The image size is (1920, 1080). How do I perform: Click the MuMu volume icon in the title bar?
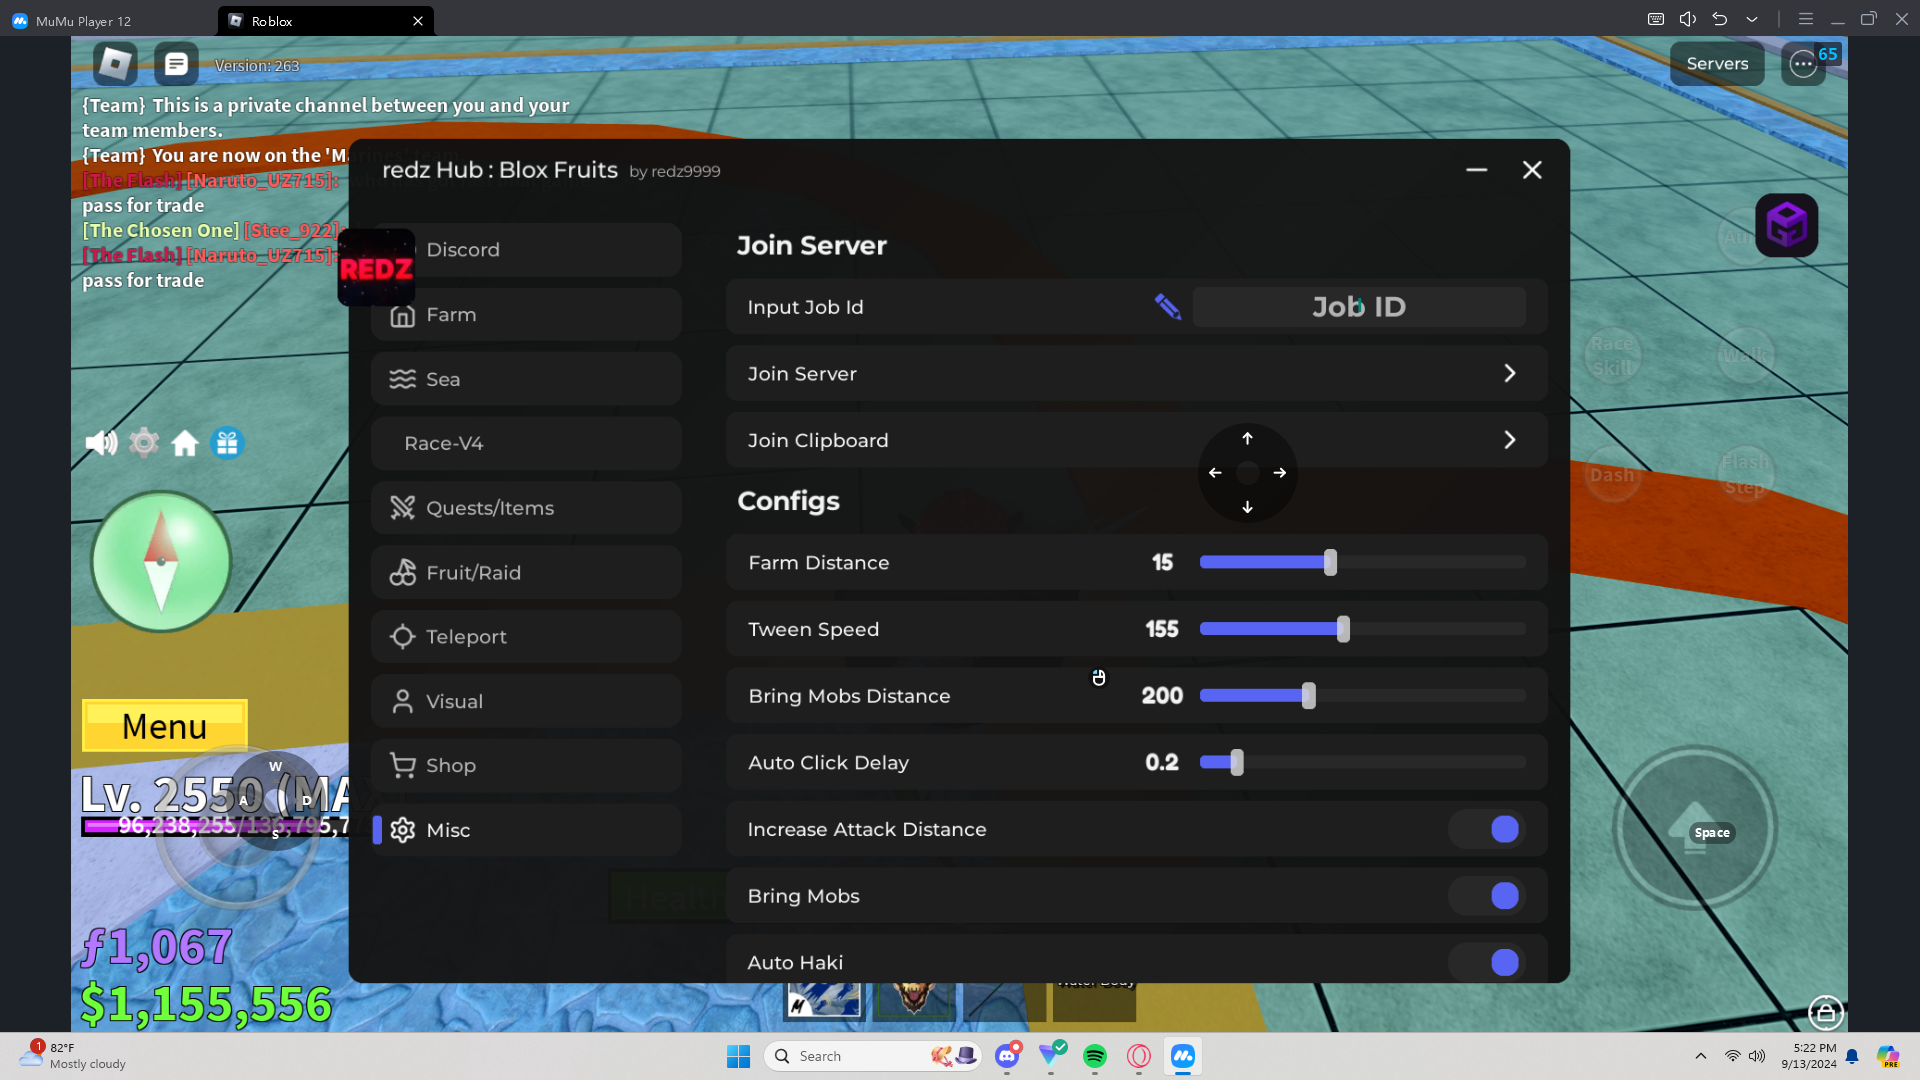[1688, 19]
